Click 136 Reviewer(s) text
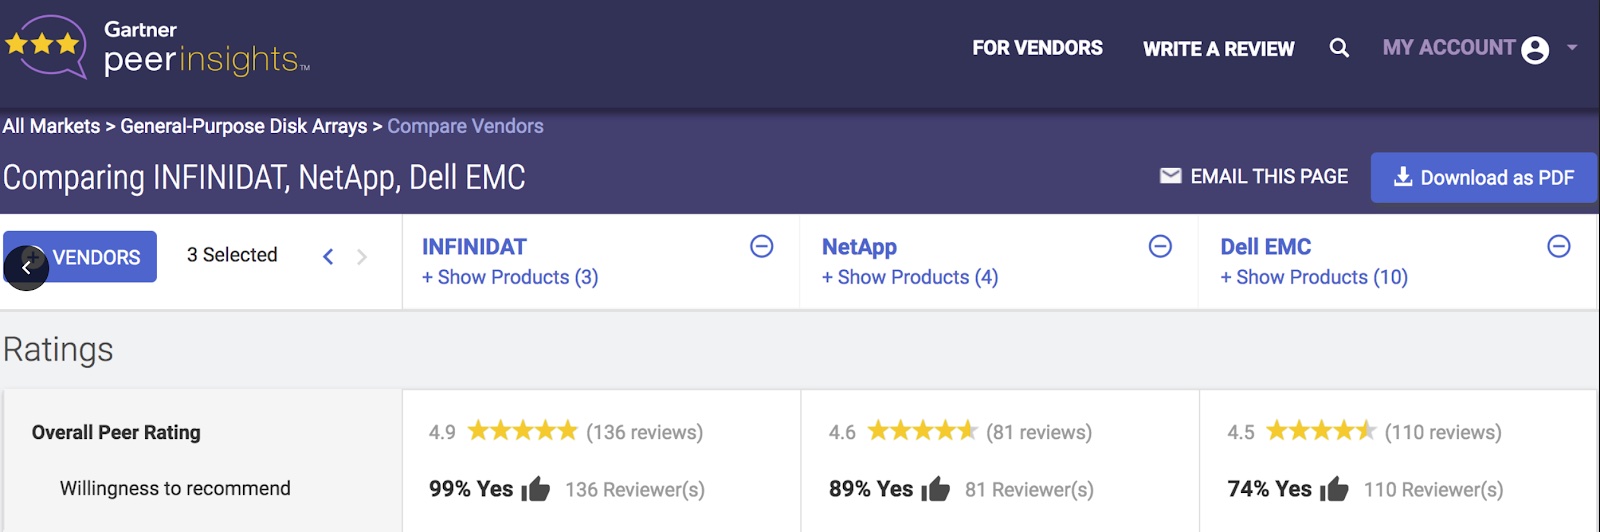Viewport: 1600px width, 532px height. click(x=635, y=490)
